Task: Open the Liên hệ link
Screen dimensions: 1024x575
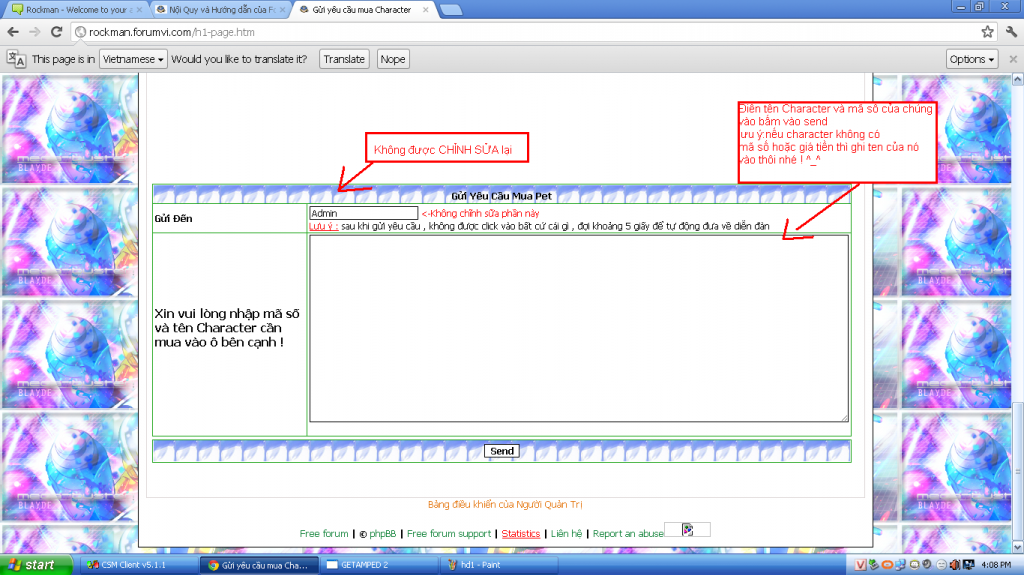Action: (566, 534)
